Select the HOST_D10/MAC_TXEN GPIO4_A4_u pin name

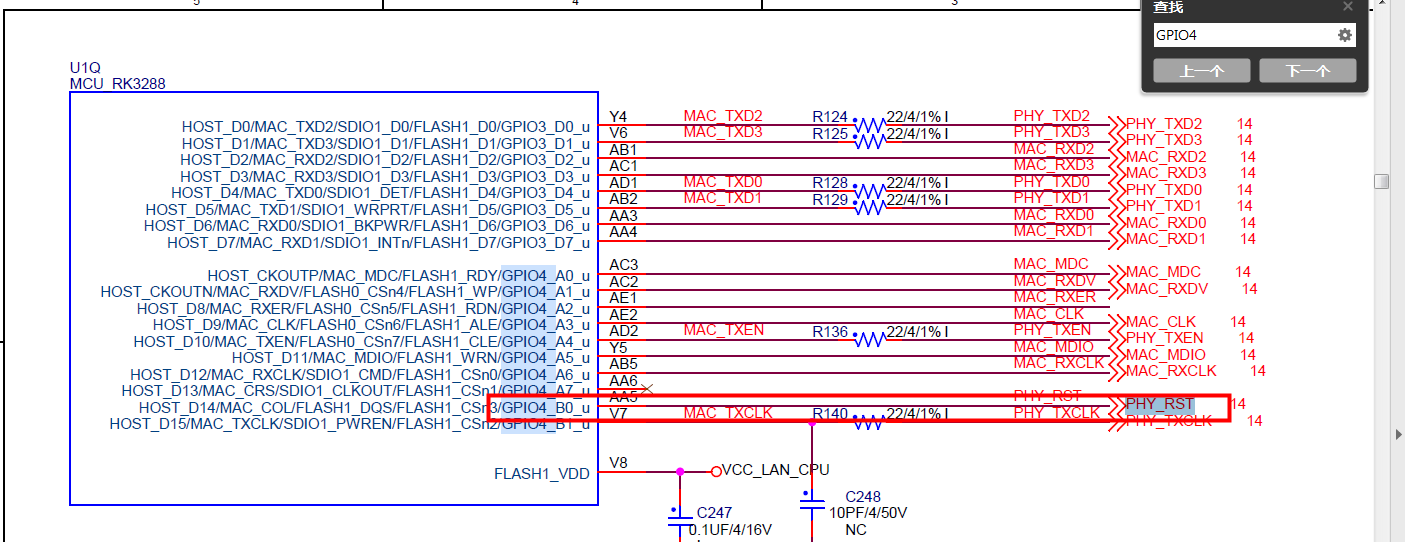pyautogui.click(x=362, y=342)
